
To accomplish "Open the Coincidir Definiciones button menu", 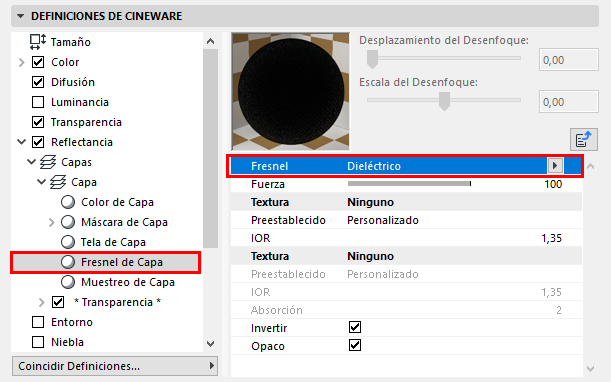I will point(115,366).
